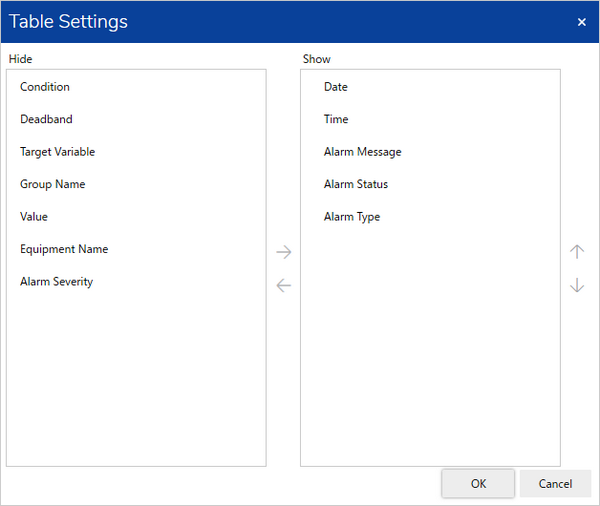Select Alarm Status in Show list
The width and height of the screenshot is (600, 506).
tap(356, 184)
